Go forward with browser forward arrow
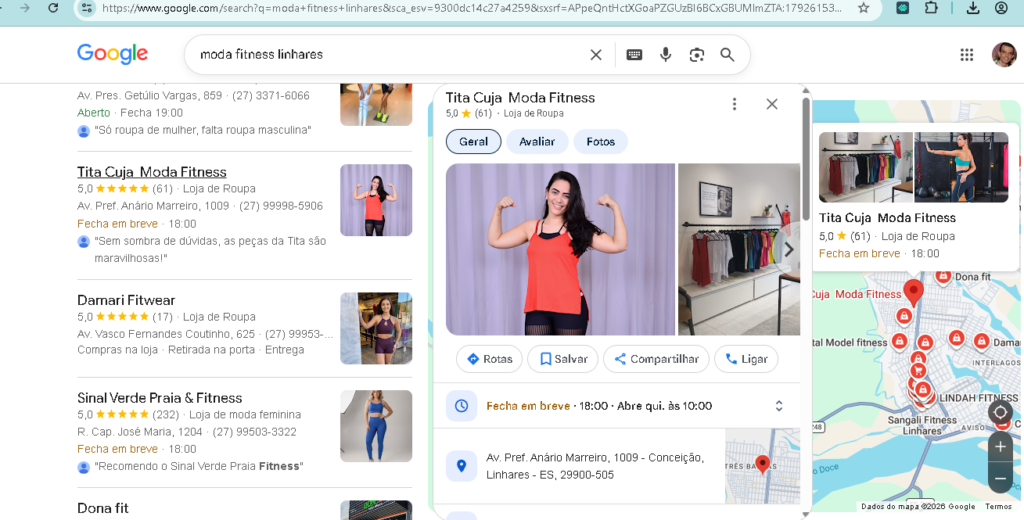The width and height of the screenshot is (1024, 520). coord(25,8)
